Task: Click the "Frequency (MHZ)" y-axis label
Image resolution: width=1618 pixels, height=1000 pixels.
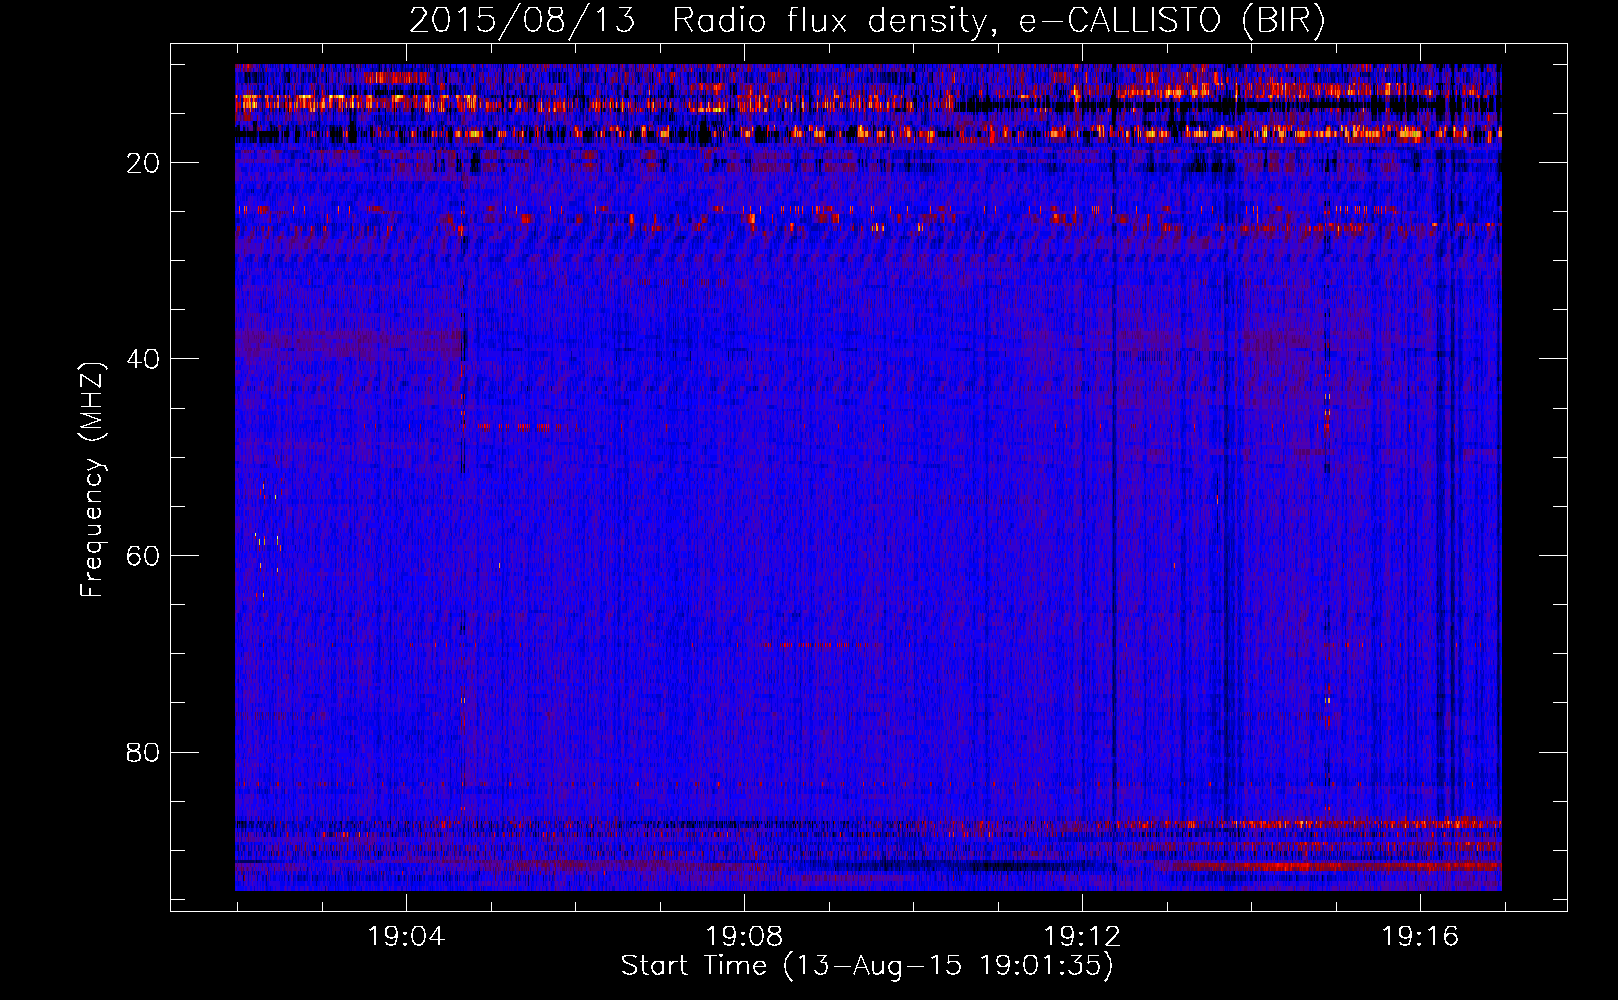Action: pos(91,480)
